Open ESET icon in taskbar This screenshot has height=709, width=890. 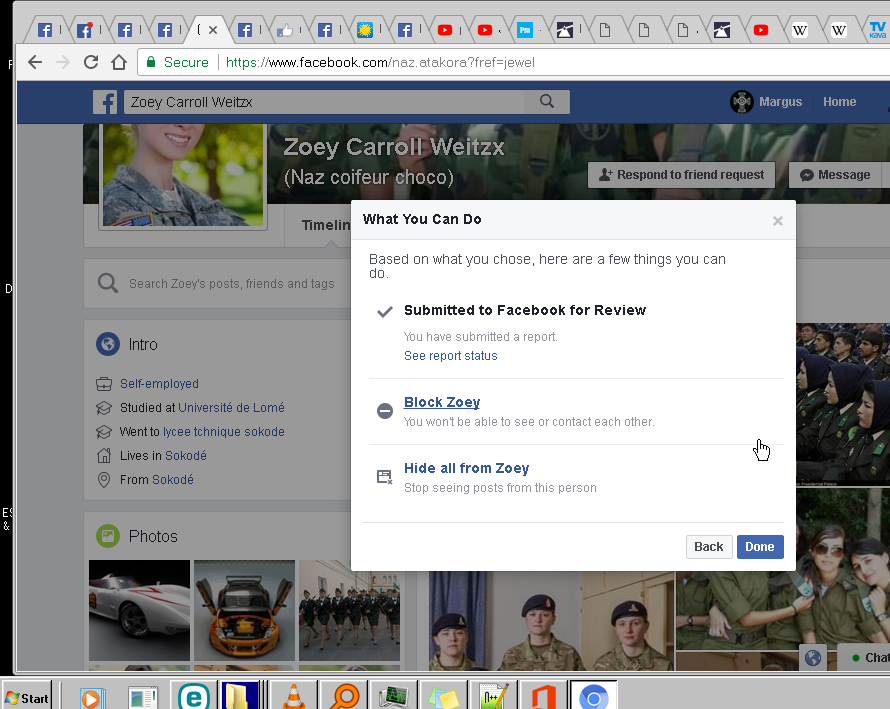pos(194,697)
